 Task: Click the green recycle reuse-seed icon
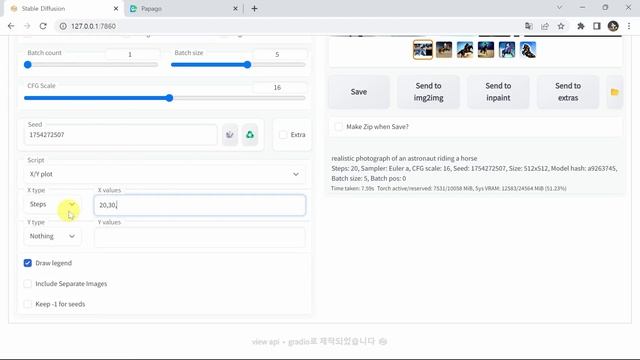coord(250,135)
